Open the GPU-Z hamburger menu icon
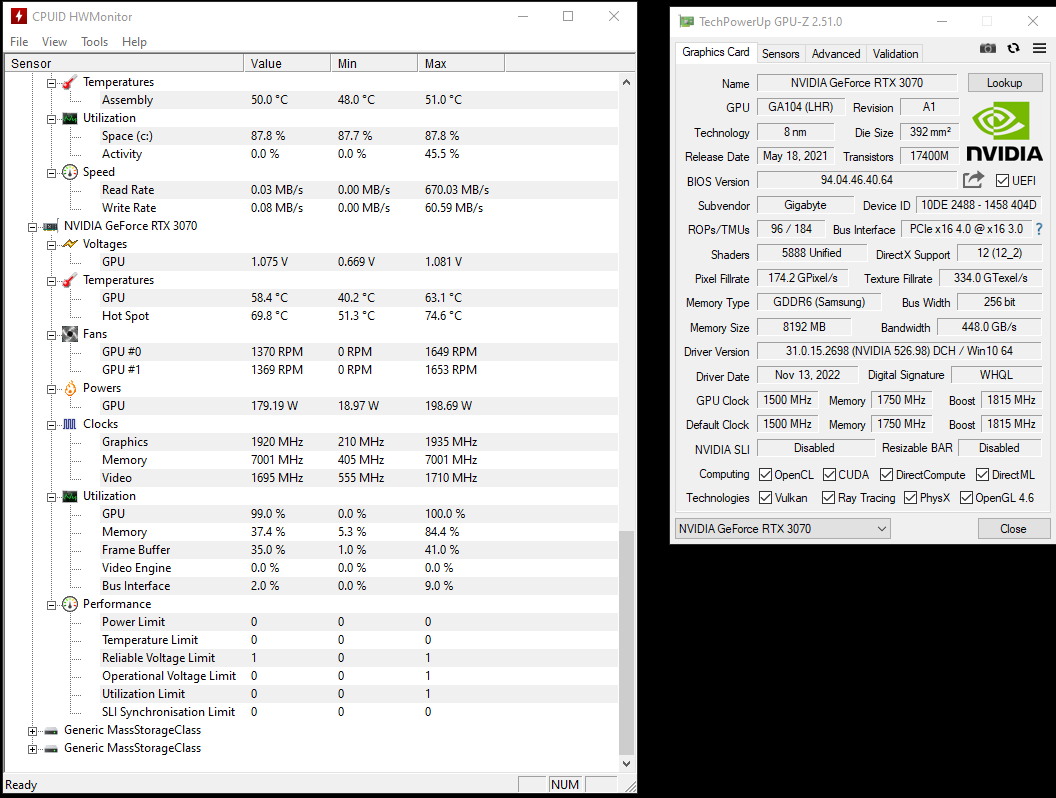 pyautogui.click(x=1039, y=48)
